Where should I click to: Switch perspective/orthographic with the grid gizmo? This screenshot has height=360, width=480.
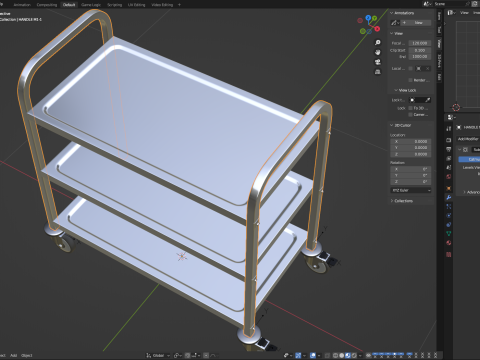coord(378,72)
